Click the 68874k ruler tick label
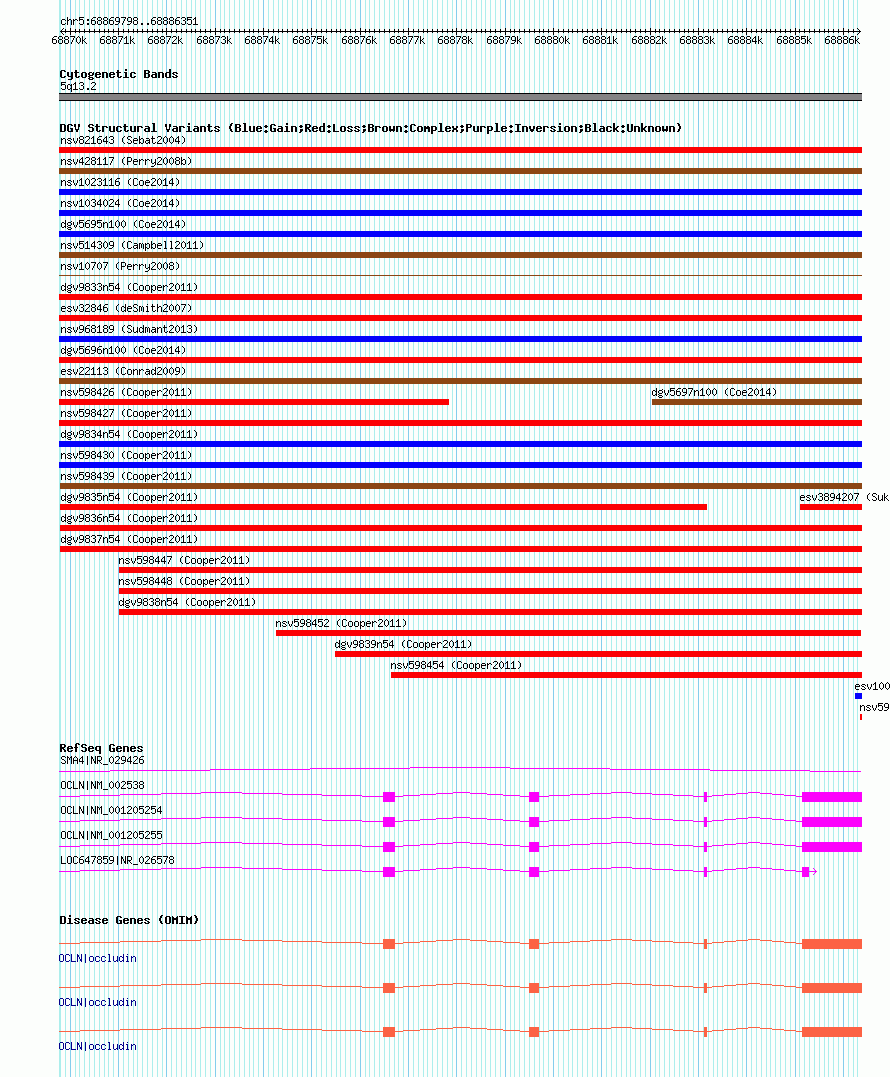This screenshot has height=1077, width=890. coord(262,41)
